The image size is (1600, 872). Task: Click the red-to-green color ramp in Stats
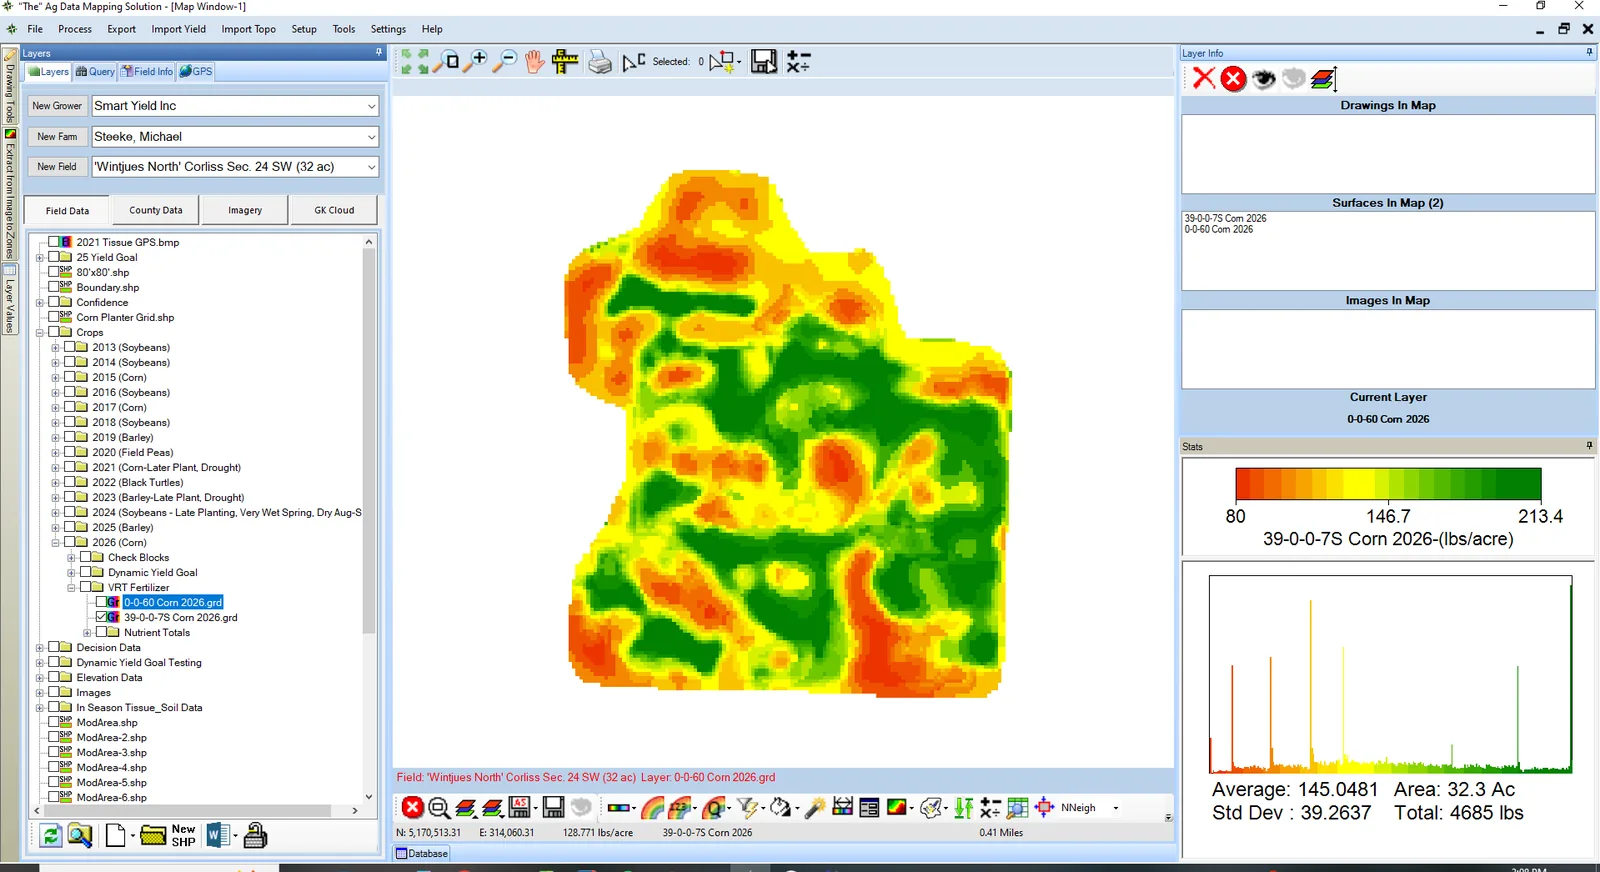coord(1388,484)
